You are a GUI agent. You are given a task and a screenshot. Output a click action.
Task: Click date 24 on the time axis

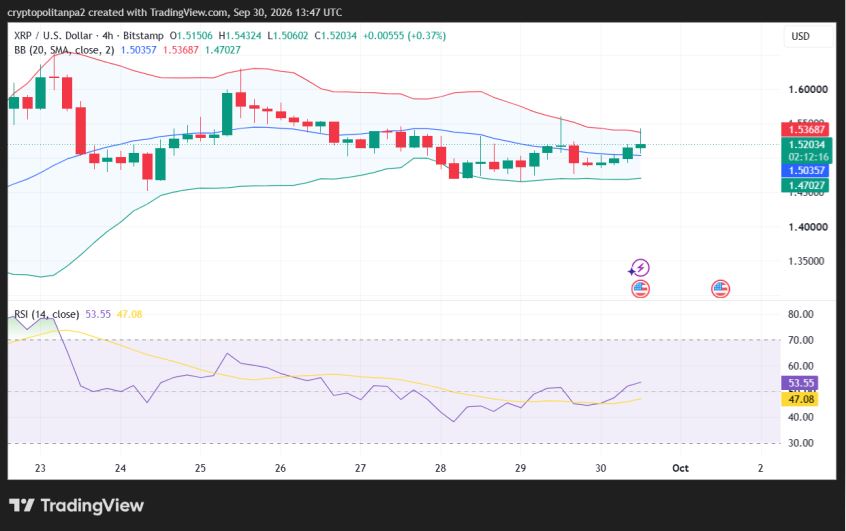(x=120, y=468)
